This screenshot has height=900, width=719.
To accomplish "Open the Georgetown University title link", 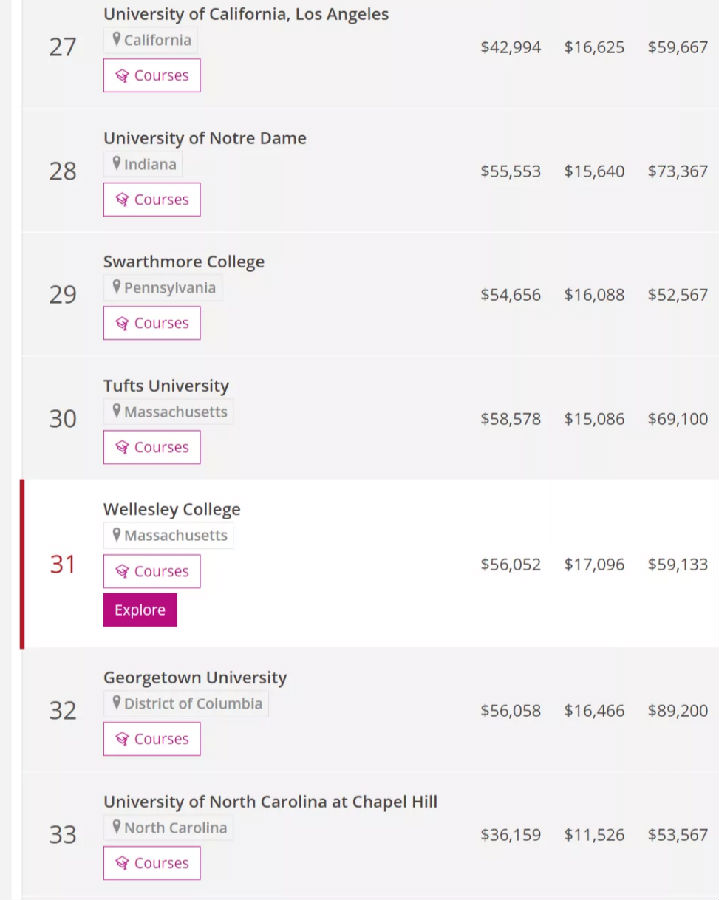I will coord(195,678).
